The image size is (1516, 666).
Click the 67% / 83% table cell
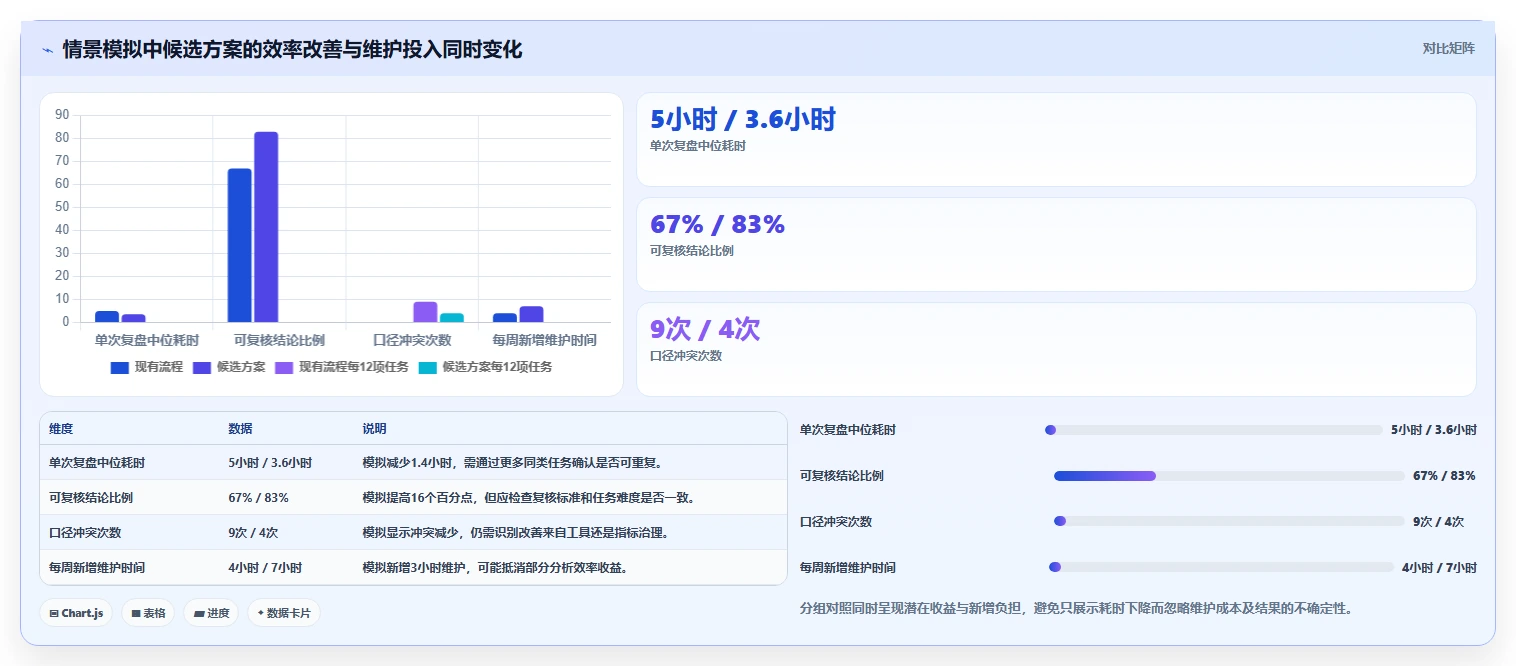pyautogui.click(x=259, y=497)
